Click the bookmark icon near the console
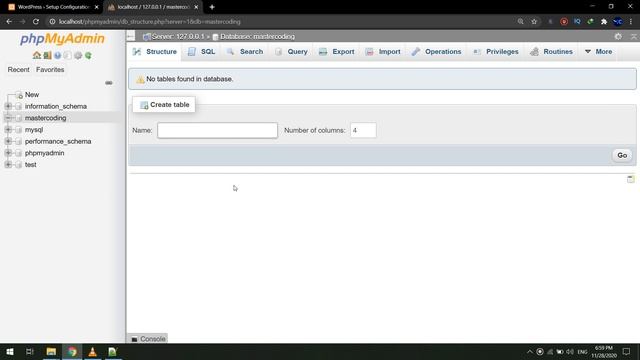The image size is (640, 360). 631,179
